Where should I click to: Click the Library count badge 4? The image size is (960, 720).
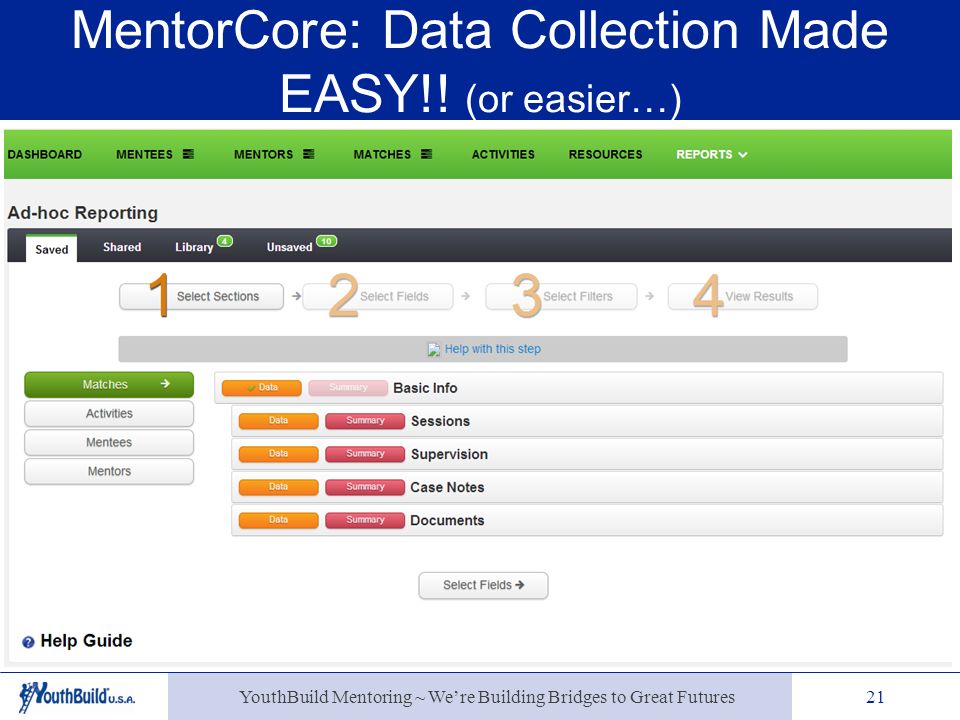point(225,241)
